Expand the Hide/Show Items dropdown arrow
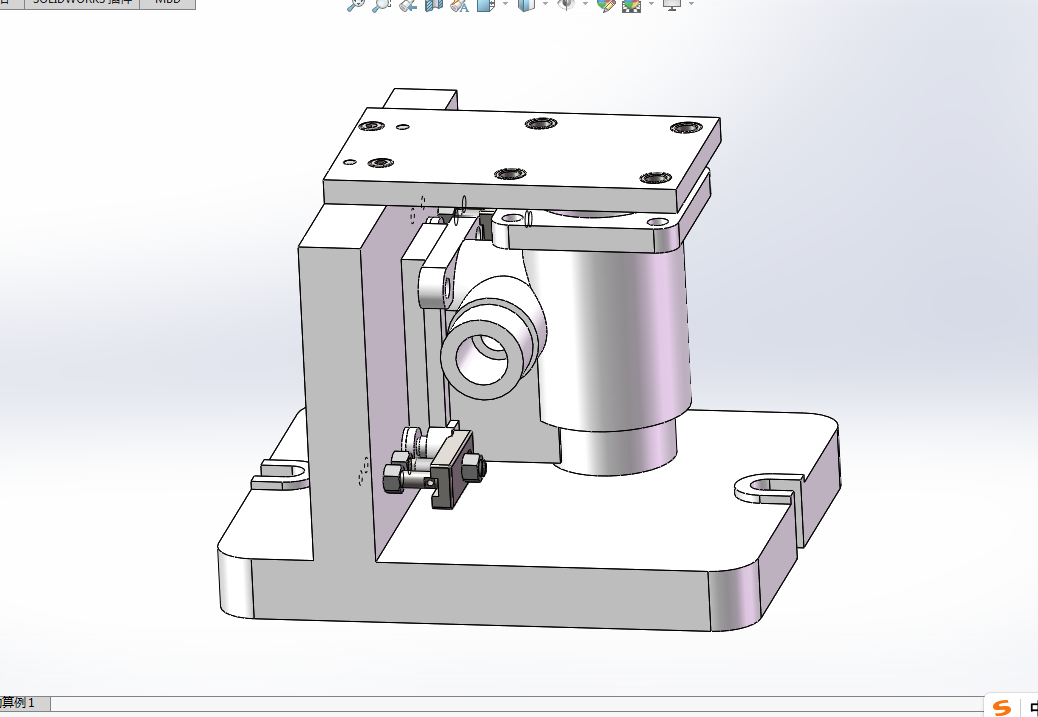 (x=585, y=4)
